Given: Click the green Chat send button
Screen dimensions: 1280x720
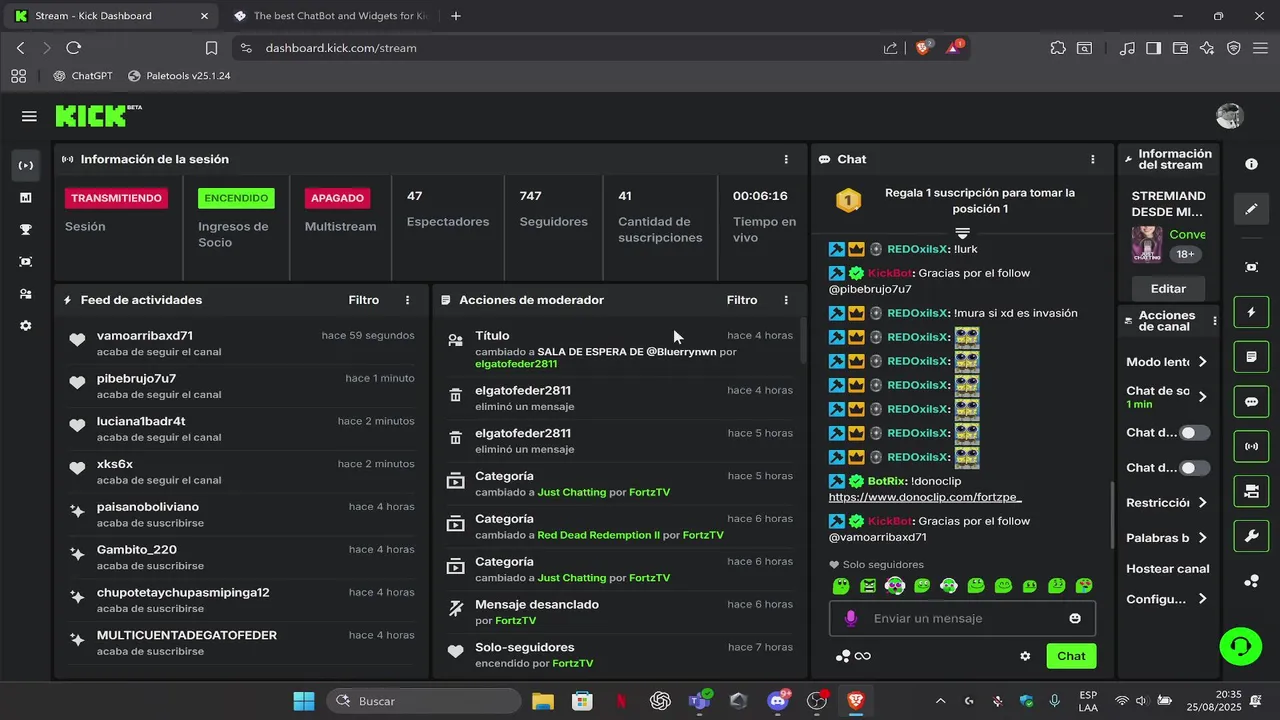Looking at the screenshot, I should pos(1071,656).
